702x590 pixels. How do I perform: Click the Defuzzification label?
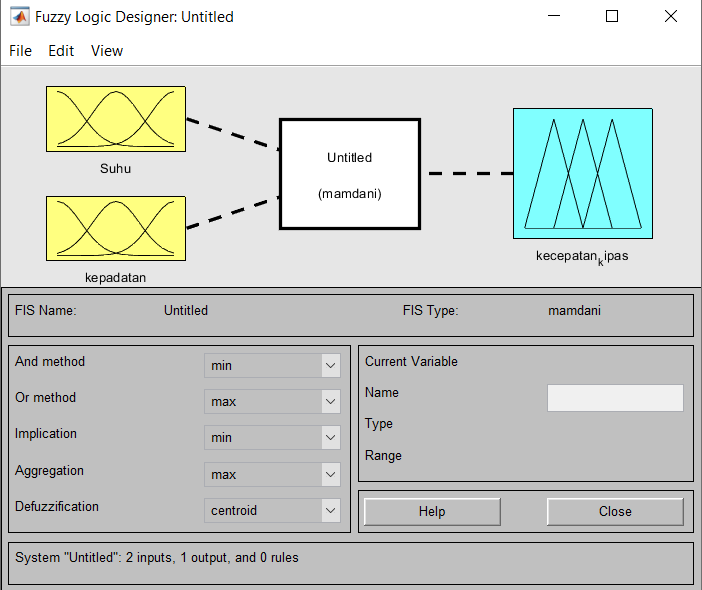tap(57, 506)
